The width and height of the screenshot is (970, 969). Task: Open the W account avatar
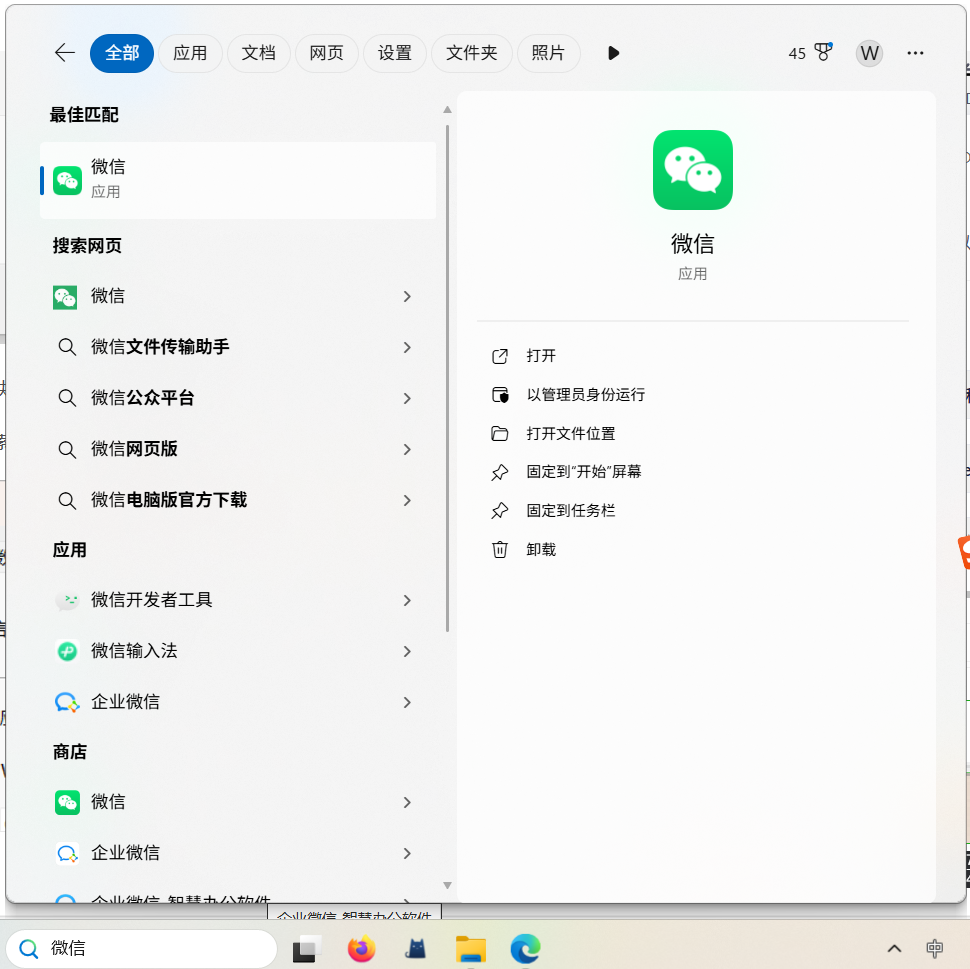[x=869, y=53]
